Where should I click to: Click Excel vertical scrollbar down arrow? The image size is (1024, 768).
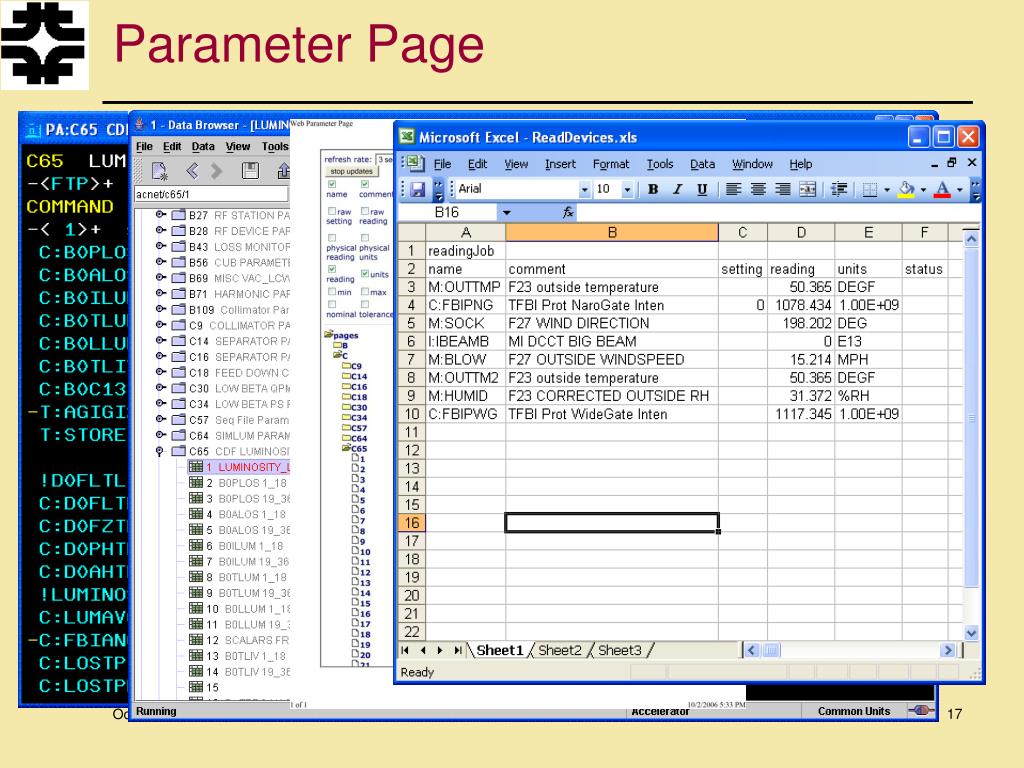(x=971, y=633)
